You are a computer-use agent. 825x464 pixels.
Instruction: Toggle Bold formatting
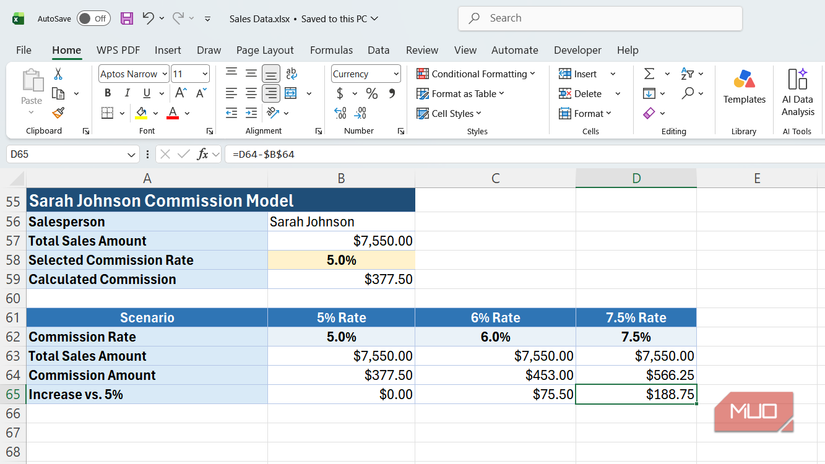107,93
